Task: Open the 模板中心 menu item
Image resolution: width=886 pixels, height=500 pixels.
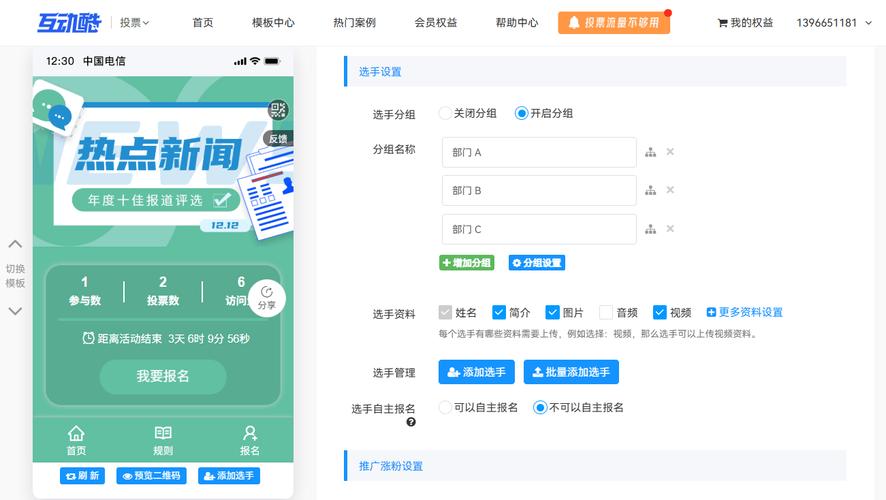Action: tap(273, 22)
